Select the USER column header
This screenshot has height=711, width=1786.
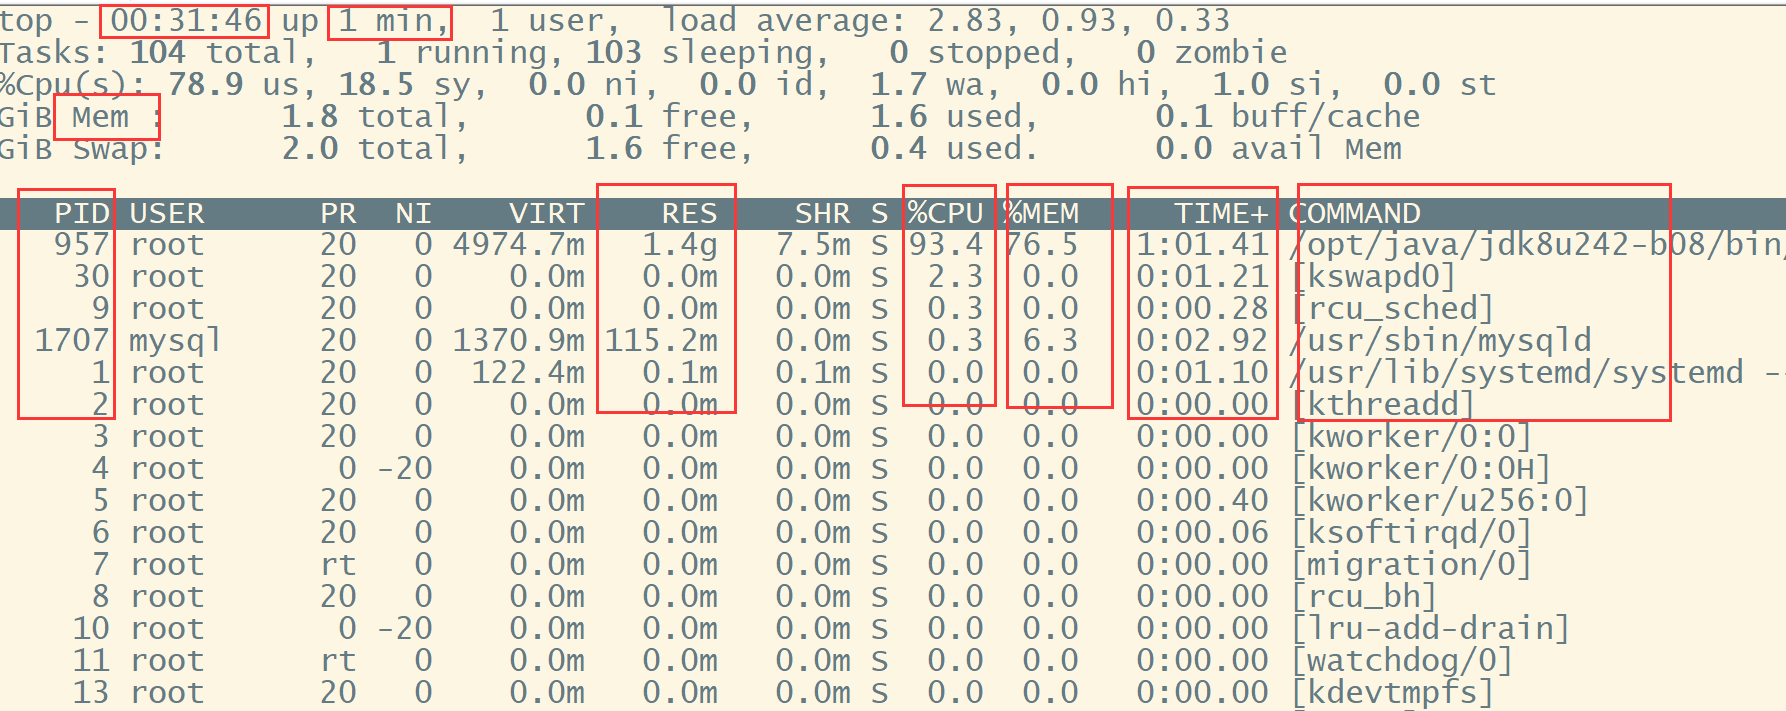point(167,213)
